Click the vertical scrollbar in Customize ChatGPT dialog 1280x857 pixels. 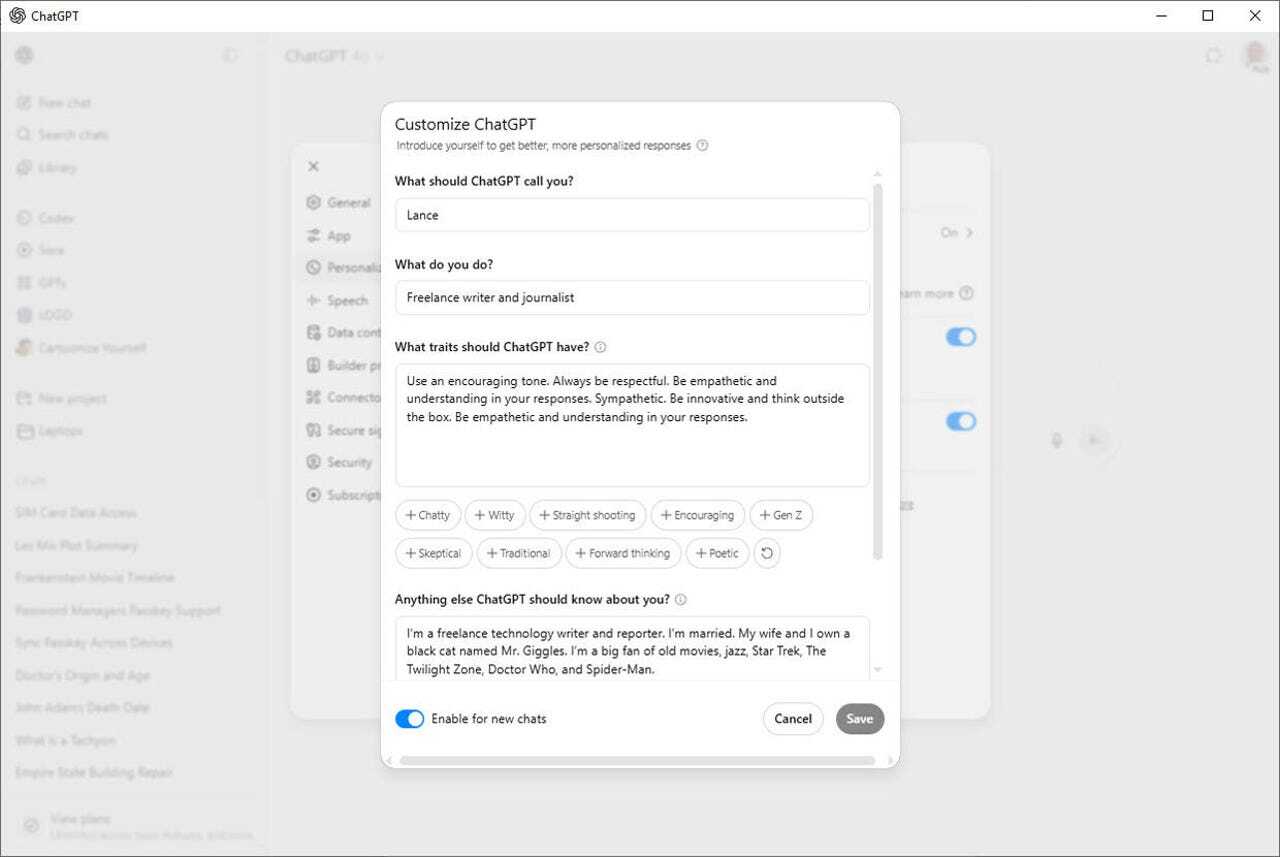pyautogui.click(x=878, y=371)
